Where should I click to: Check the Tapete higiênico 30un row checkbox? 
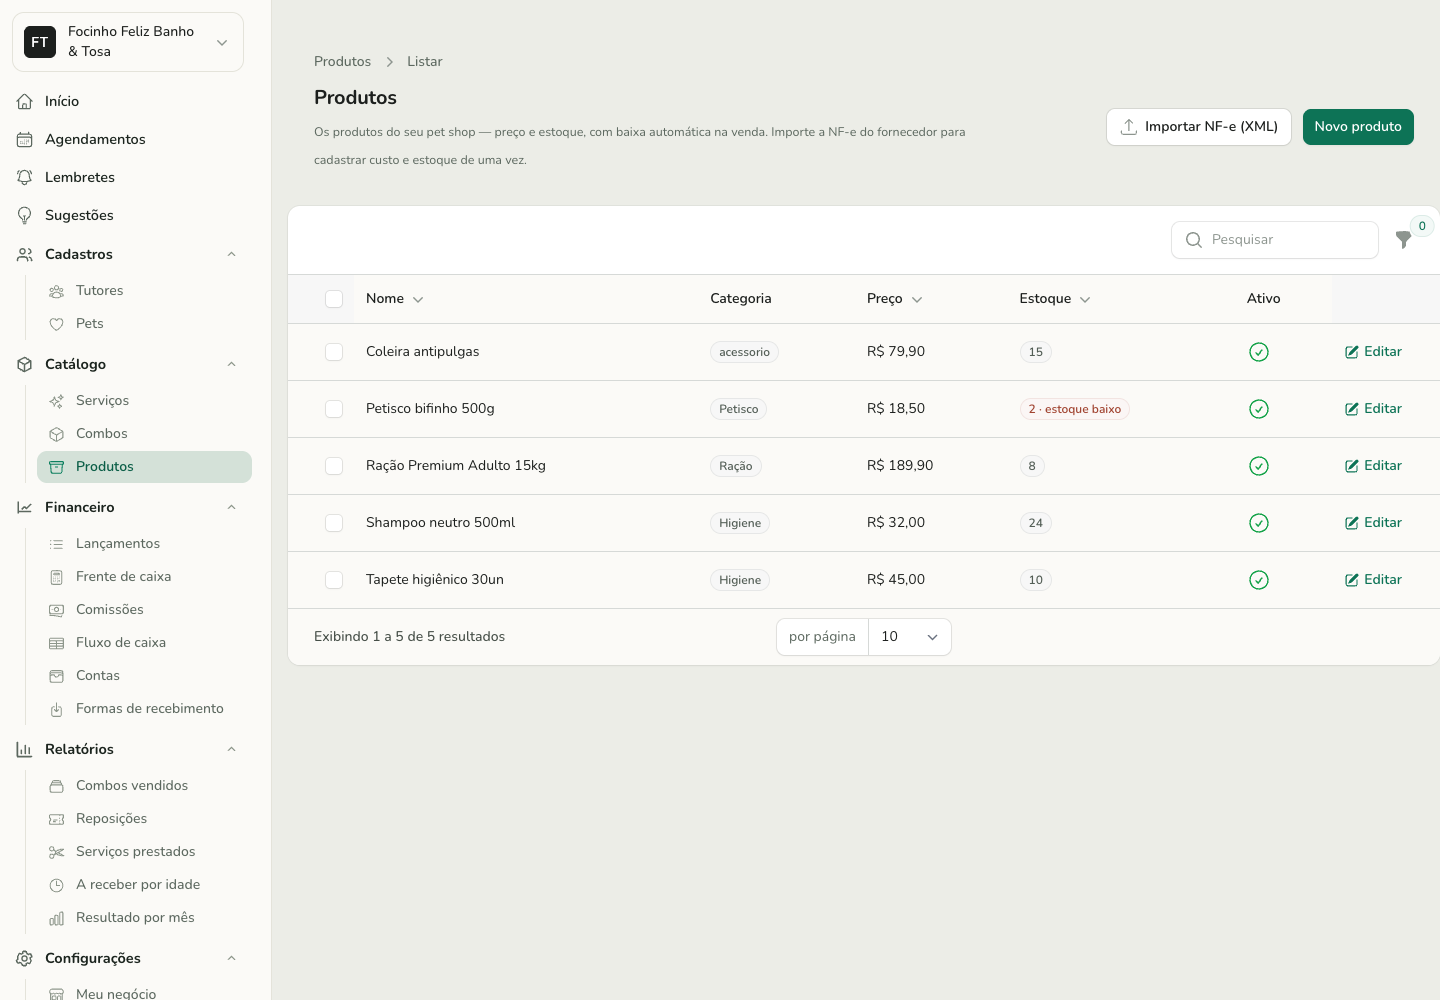pyautogui.click(x=334, y=580)
